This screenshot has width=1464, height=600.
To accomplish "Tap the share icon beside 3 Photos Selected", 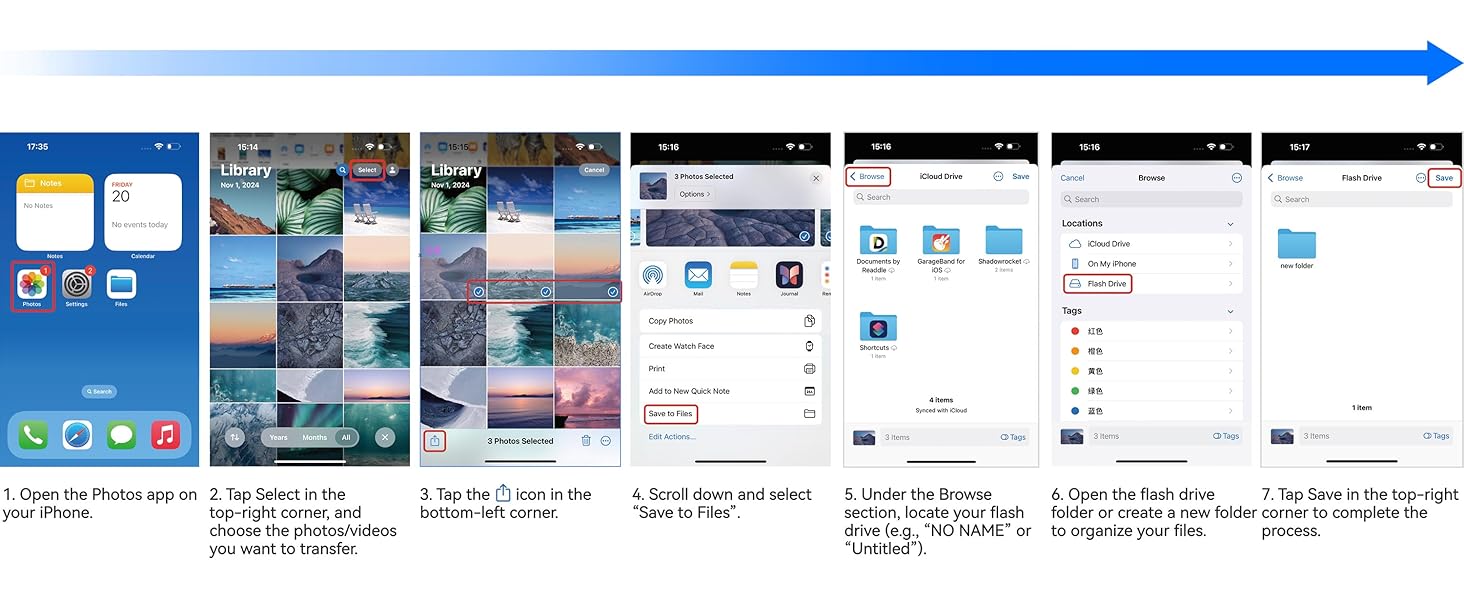I will (434, 440).
